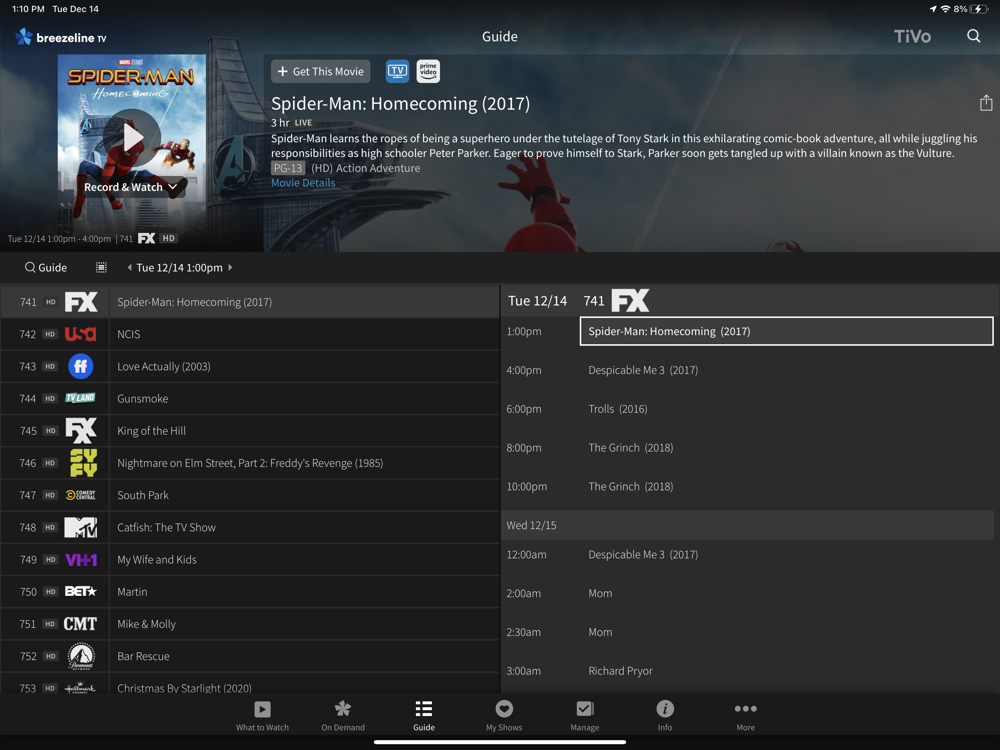This screenshot has width=1000, height=750.
Task: Select Nightmare on Elm Street program
Action: 304,463
